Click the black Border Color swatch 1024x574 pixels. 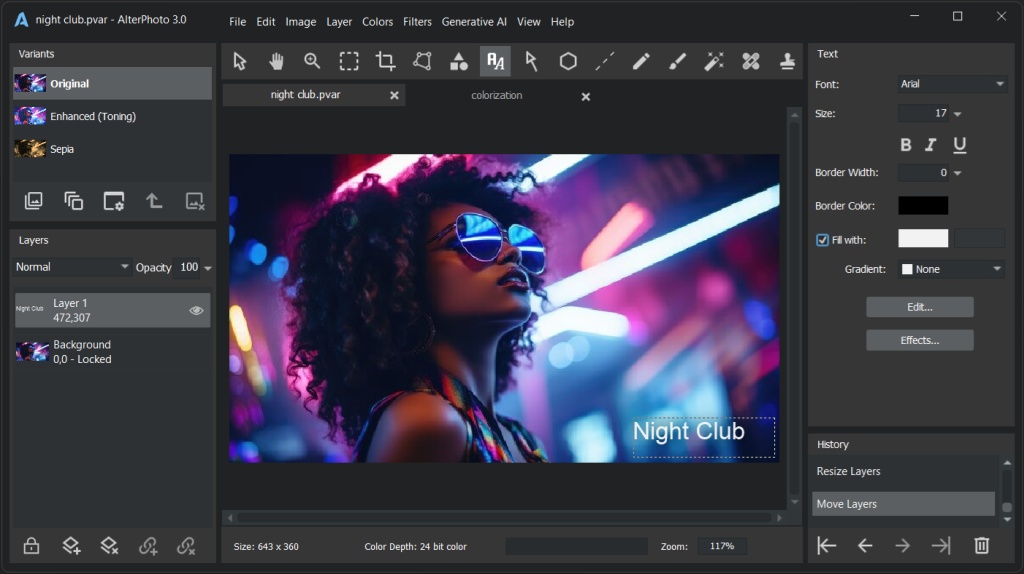click(x=922, y=206)
